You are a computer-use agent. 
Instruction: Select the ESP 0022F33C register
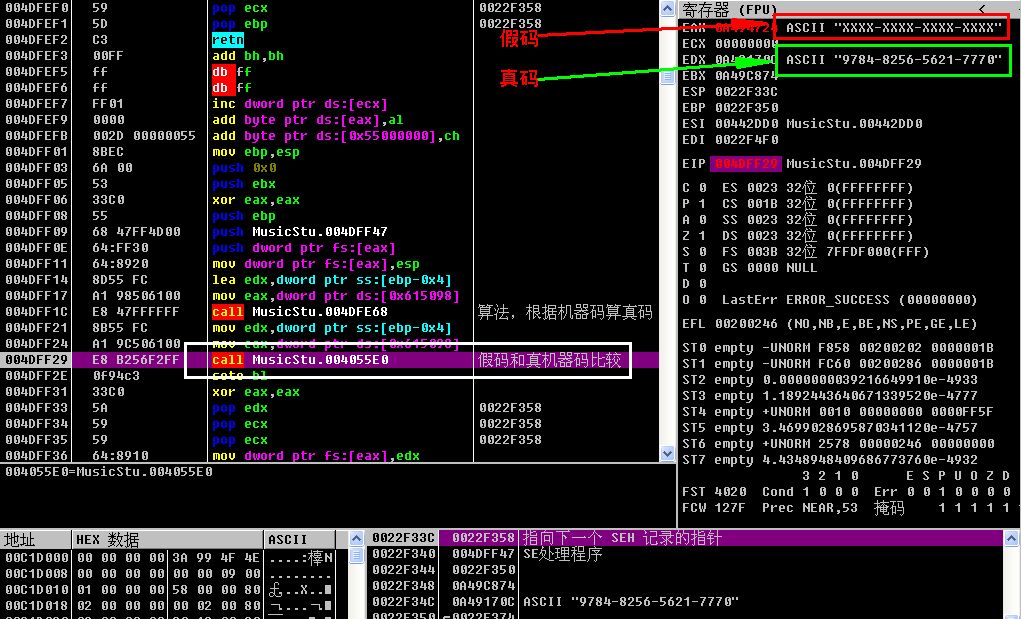click(730, 92)
